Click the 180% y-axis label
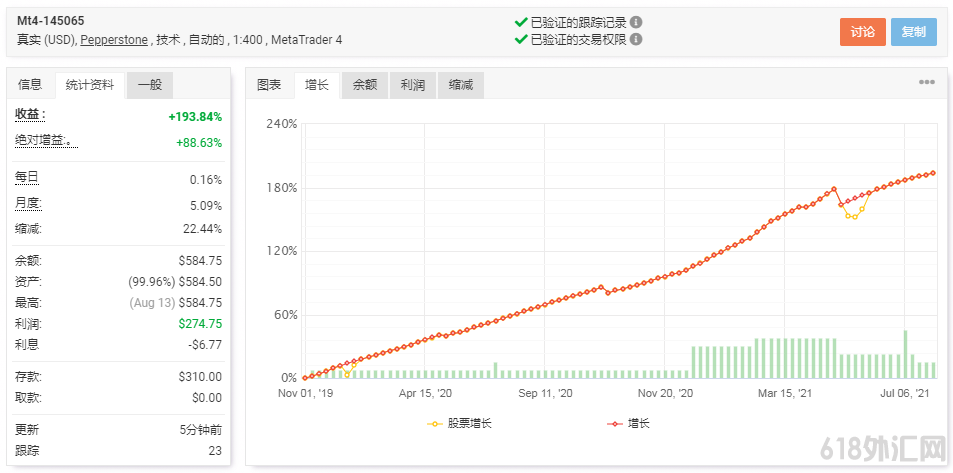Image resolution: width=953 pixels, height=473 pixels. (281, 188)
